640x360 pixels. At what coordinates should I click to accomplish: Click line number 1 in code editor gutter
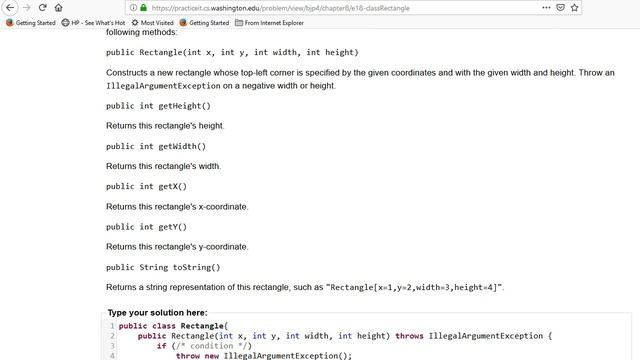click(x=112, y=326)
